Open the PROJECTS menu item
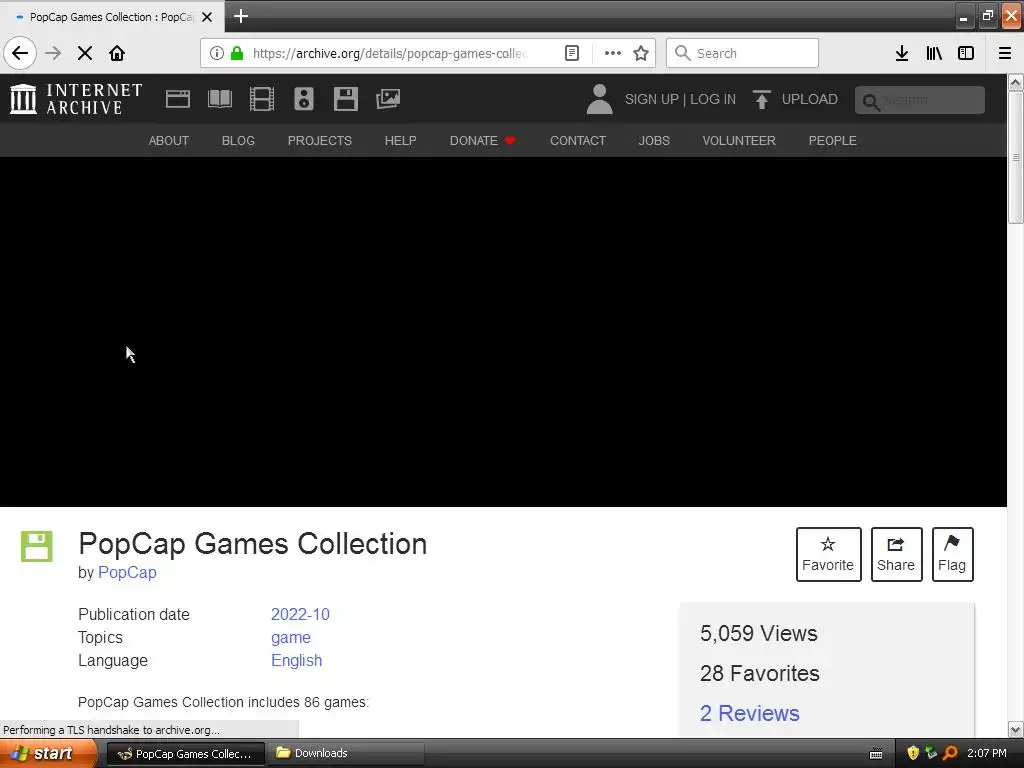 (x=320, y=140)
